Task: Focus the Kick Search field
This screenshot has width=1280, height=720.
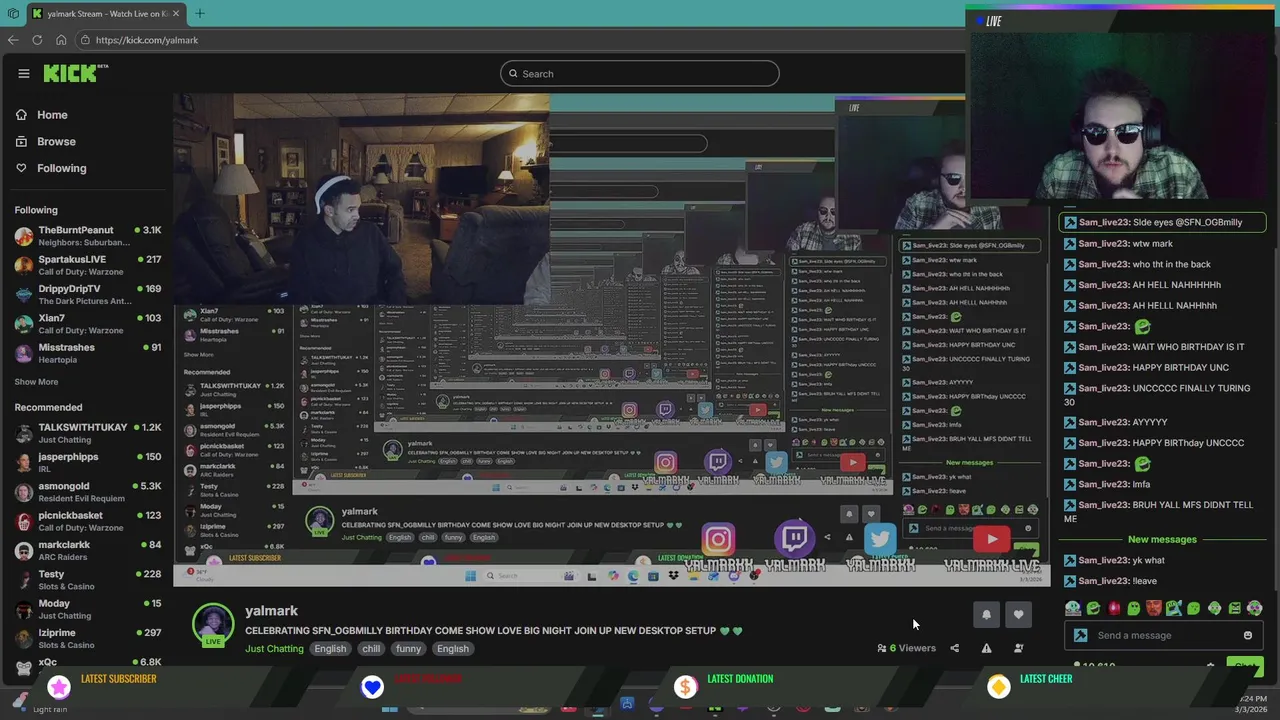Action: (x=640, y=73)
